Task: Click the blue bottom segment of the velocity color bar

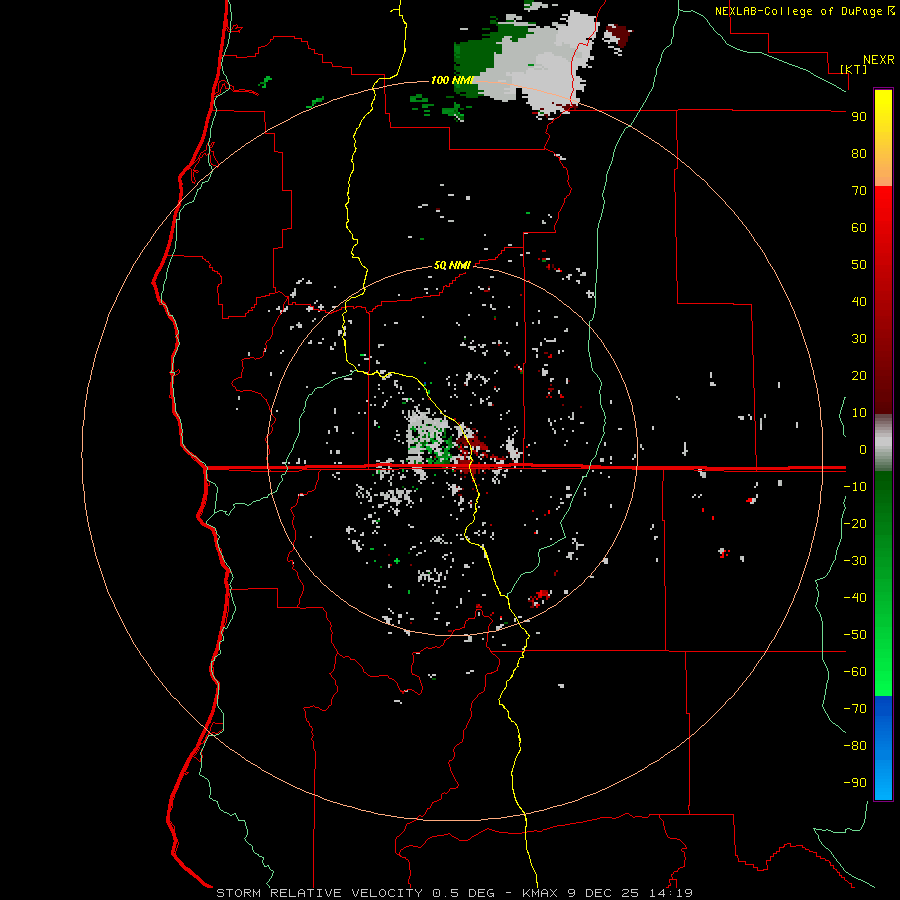Action: coord(883,748)
